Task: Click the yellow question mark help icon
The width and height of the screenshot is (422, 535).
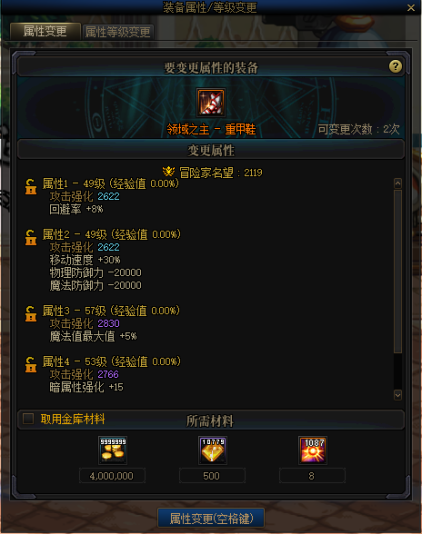Action: pyautogui.click(x=395, y=67)
